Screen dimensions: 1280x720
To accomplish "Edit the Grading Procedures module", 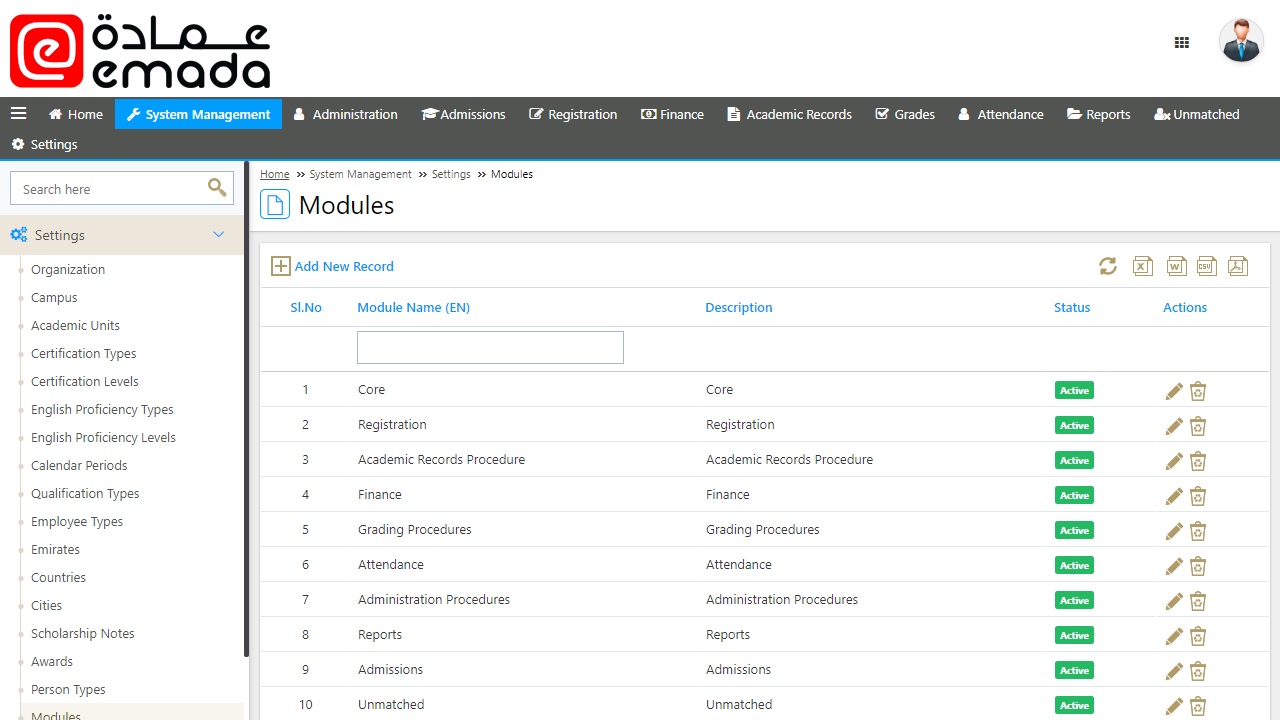I will click(1174, 531).
